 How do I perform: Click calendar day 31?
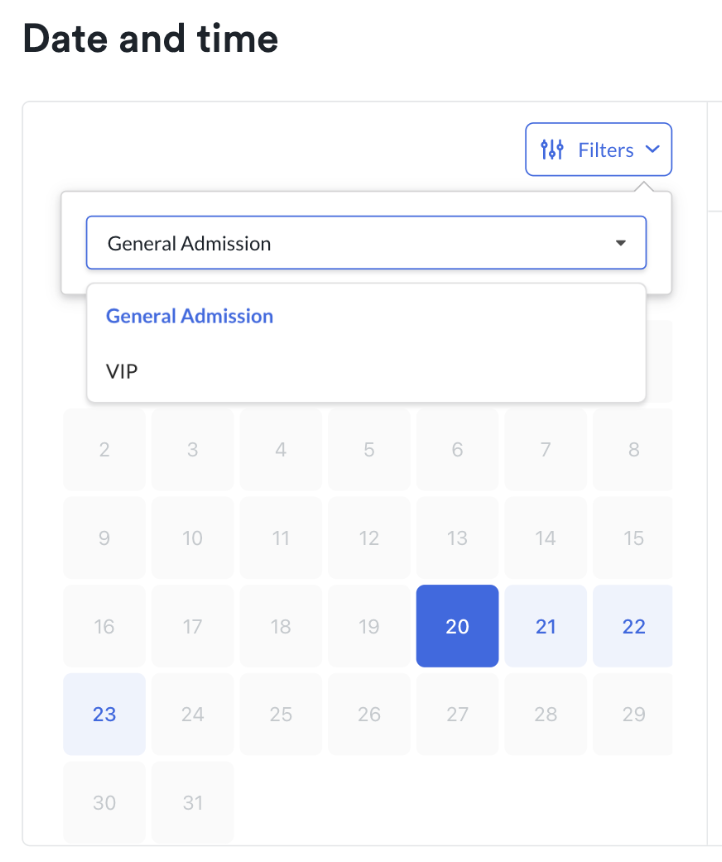[x=192, y=803]
